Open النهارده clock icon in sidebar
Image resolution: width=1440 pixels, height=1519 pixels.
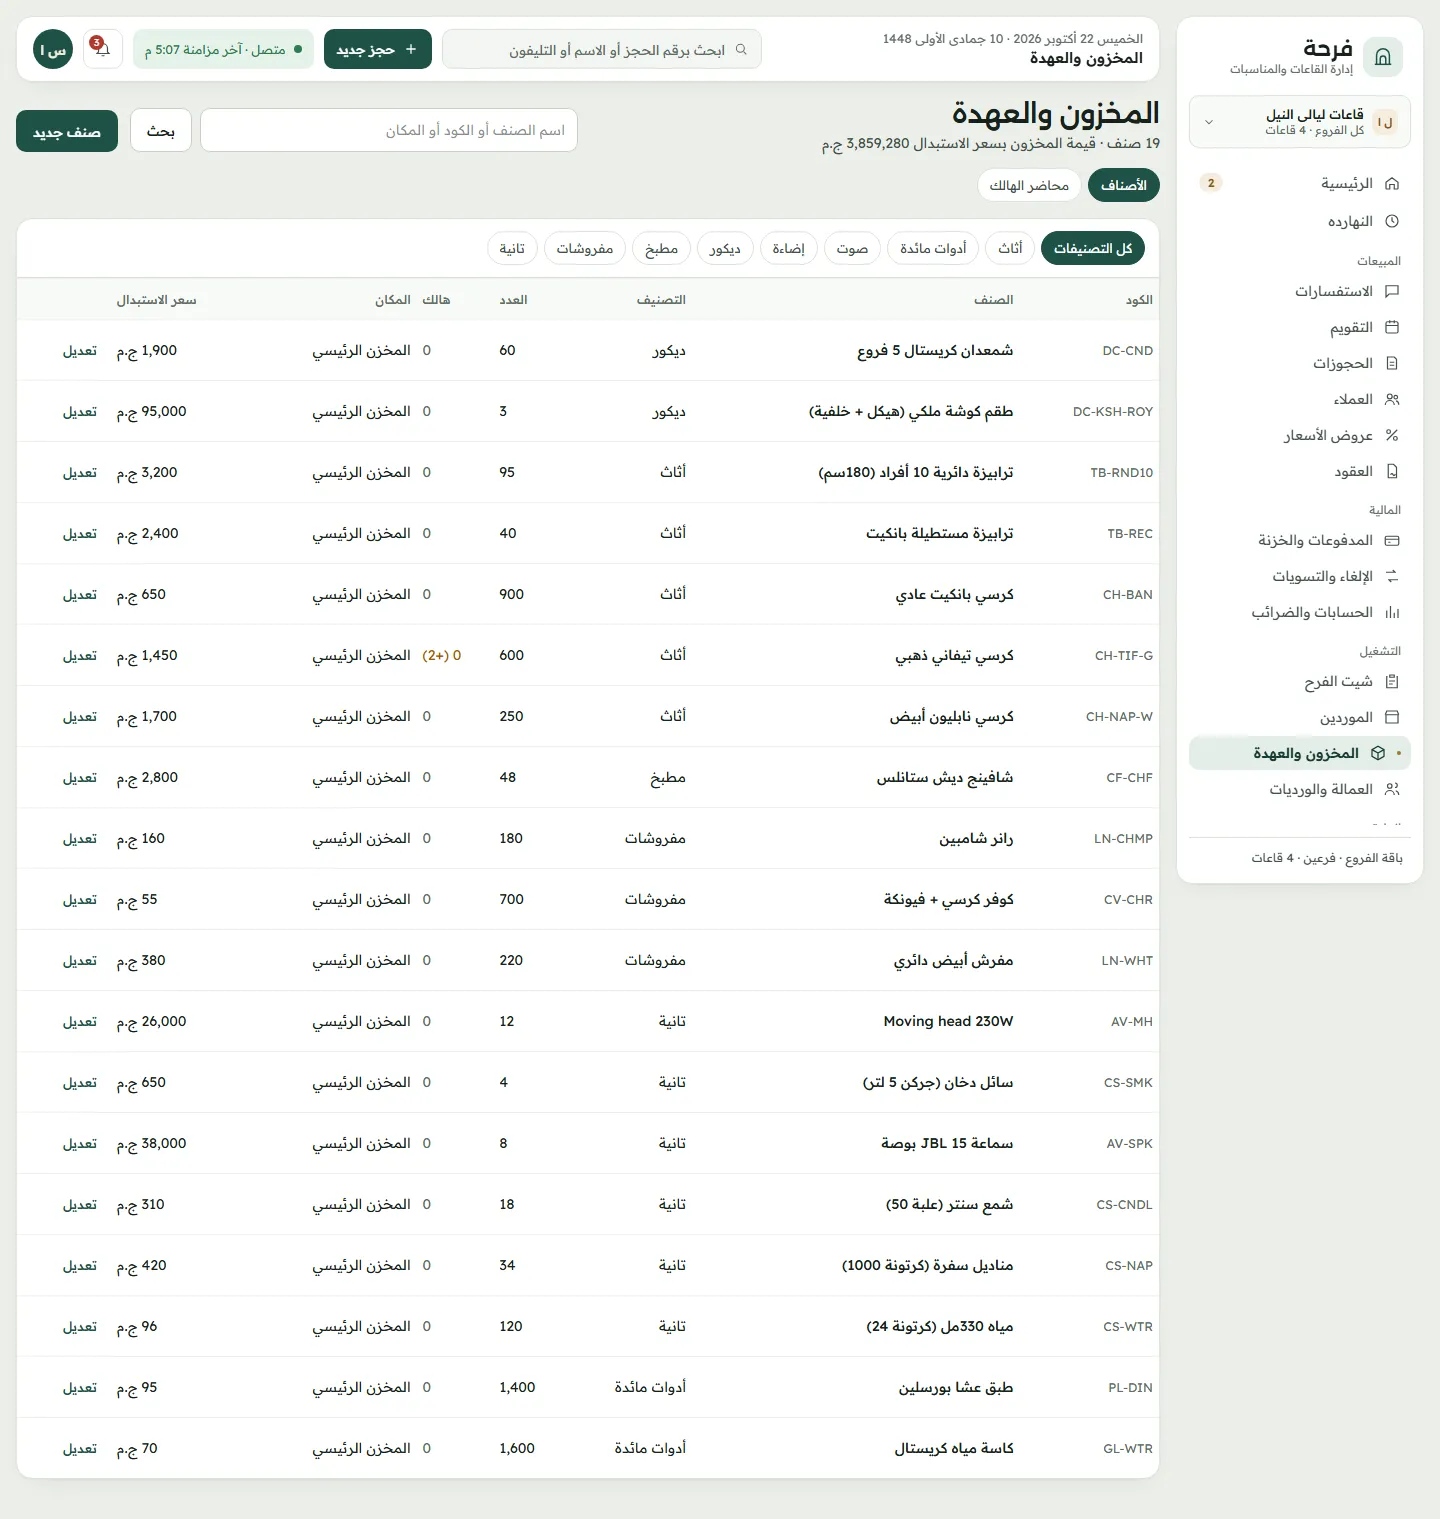point(1392,221)
